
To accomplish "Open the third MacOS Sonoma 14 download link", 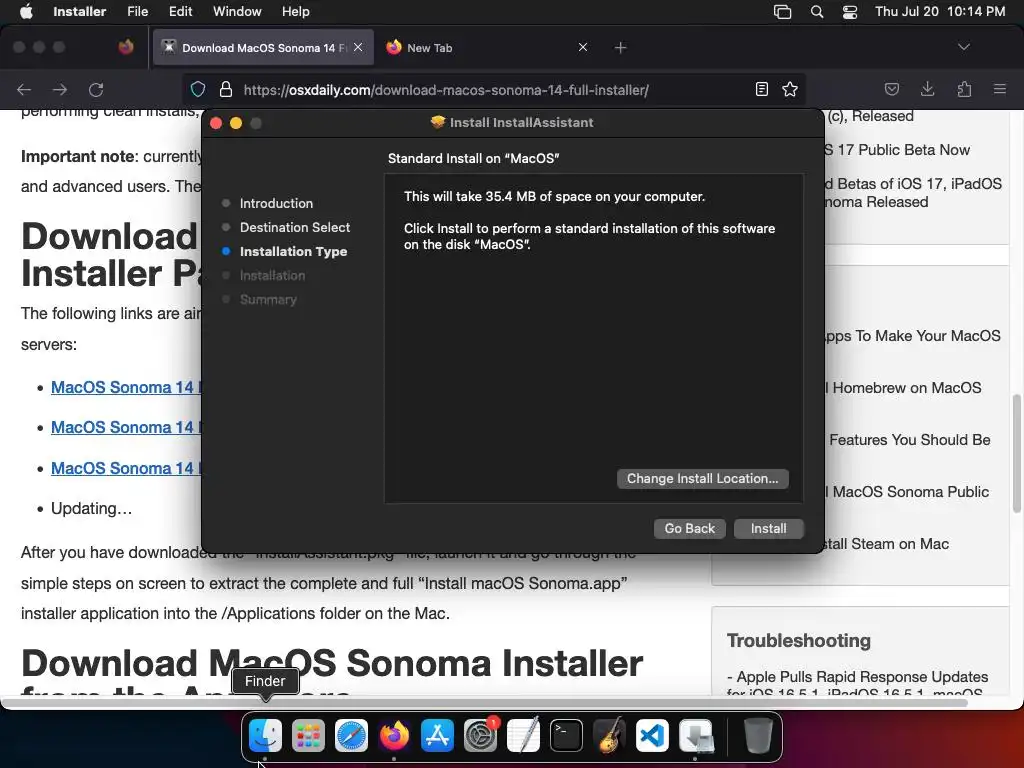I will (x=126, y=468).
